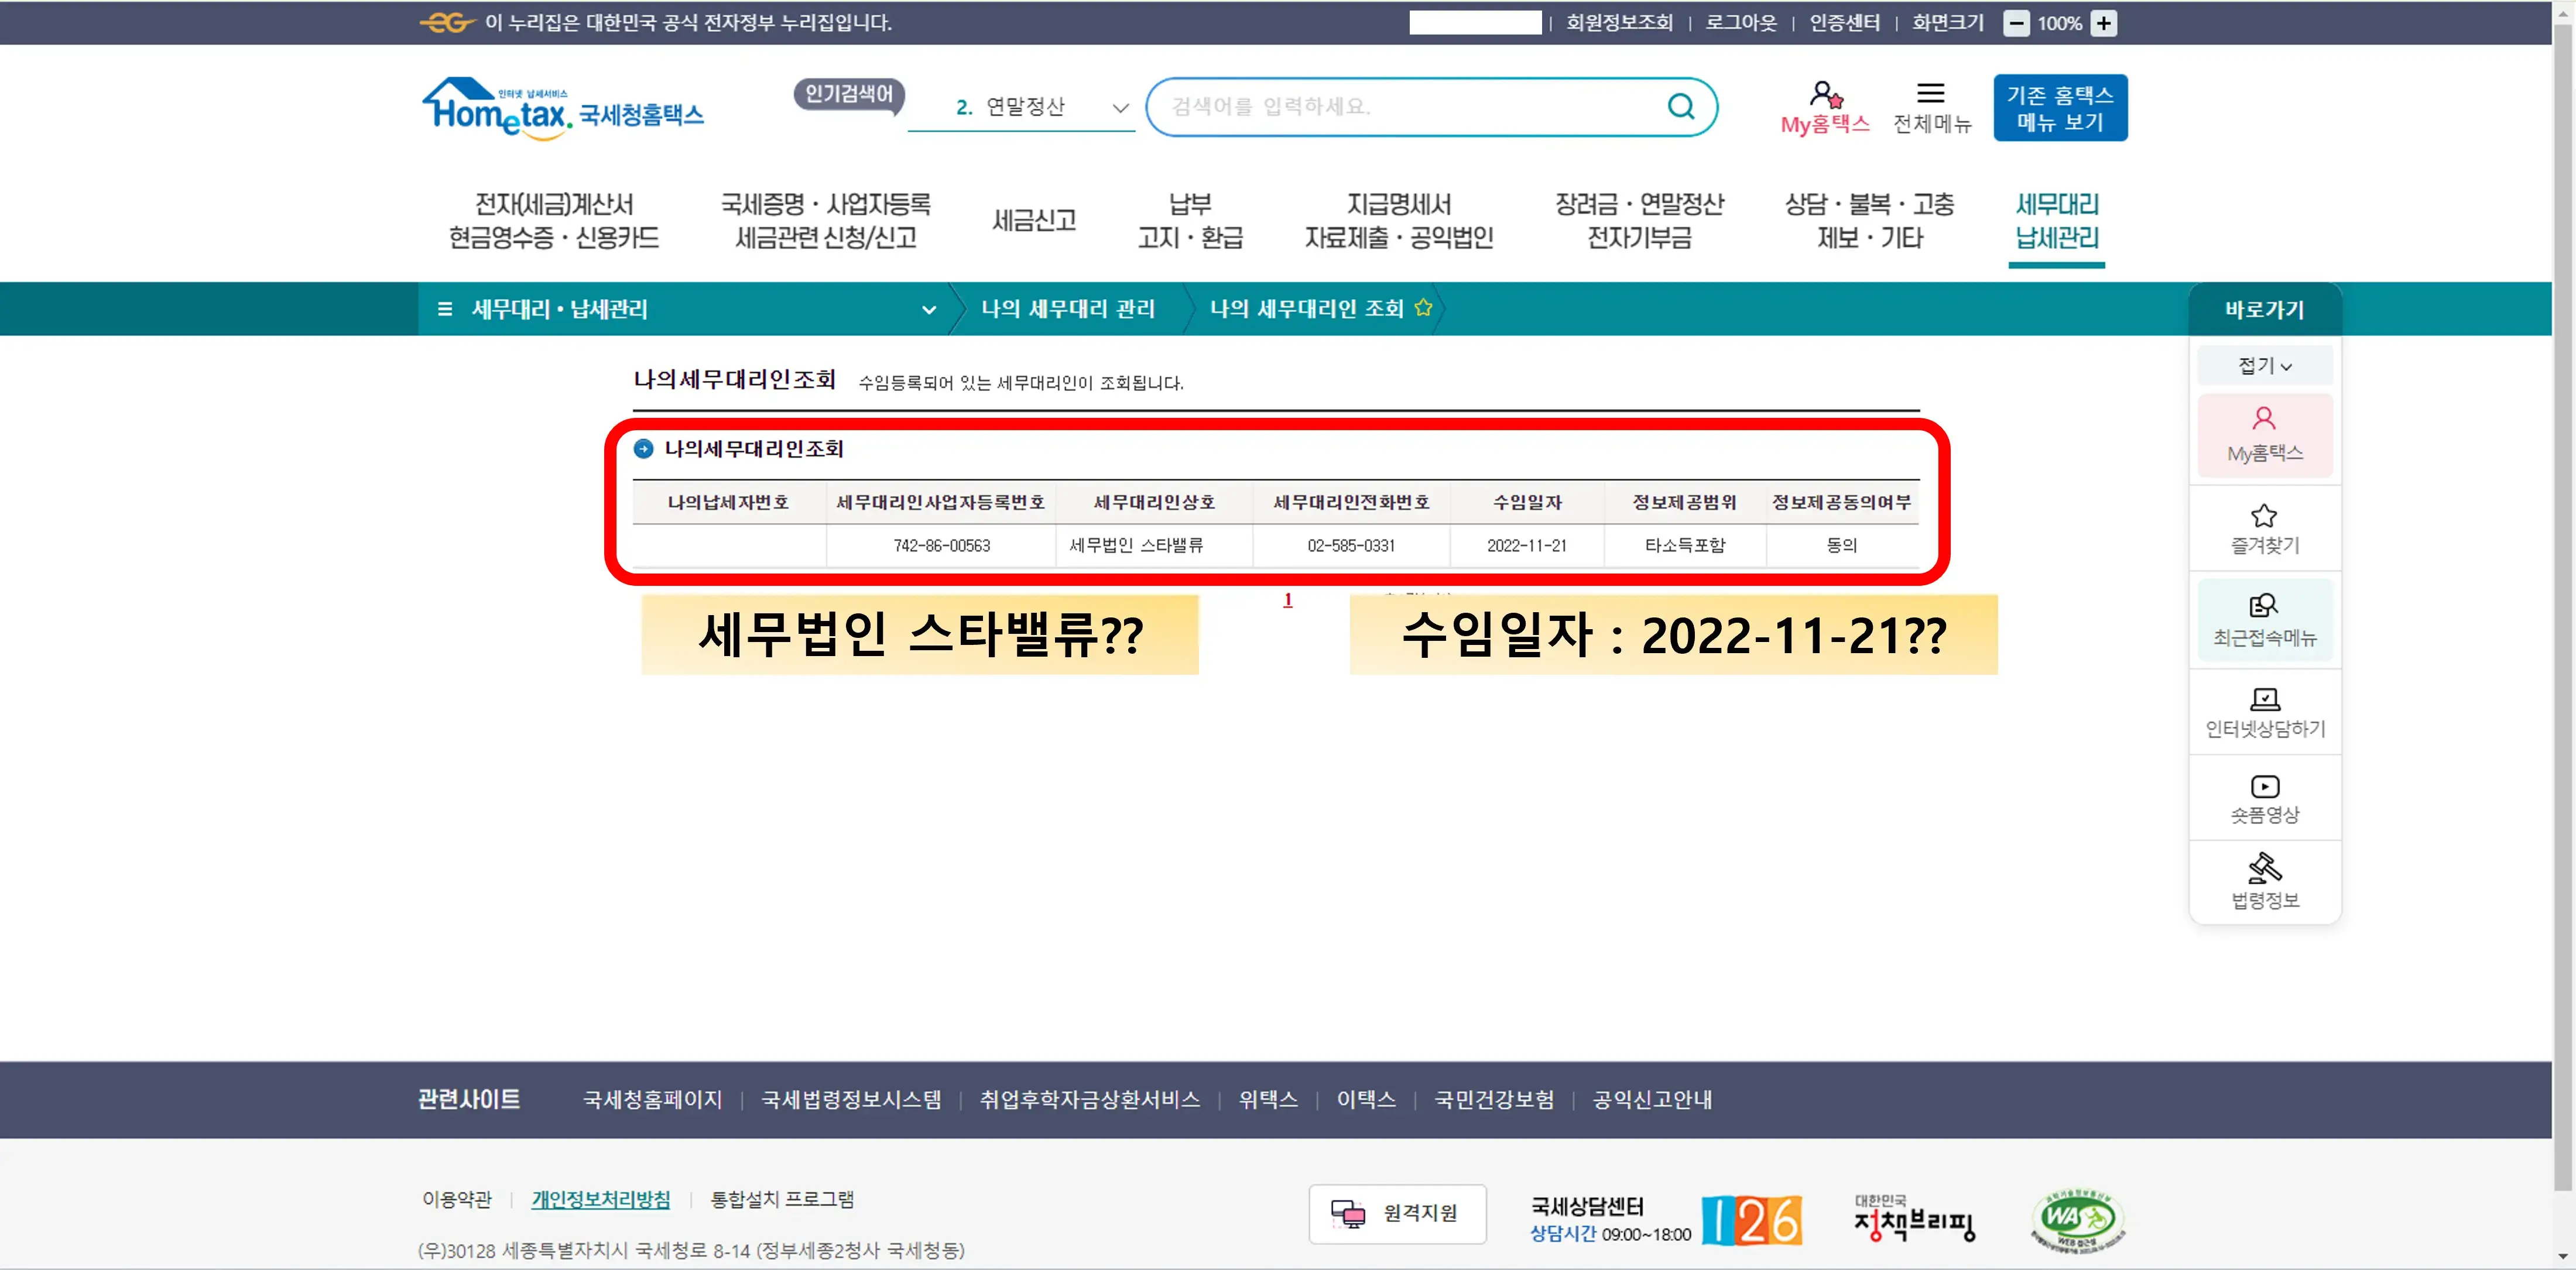Screen dimensions: 2576x1270
Task: Click 로그아웃 link
Action: tap(1741, 22)
